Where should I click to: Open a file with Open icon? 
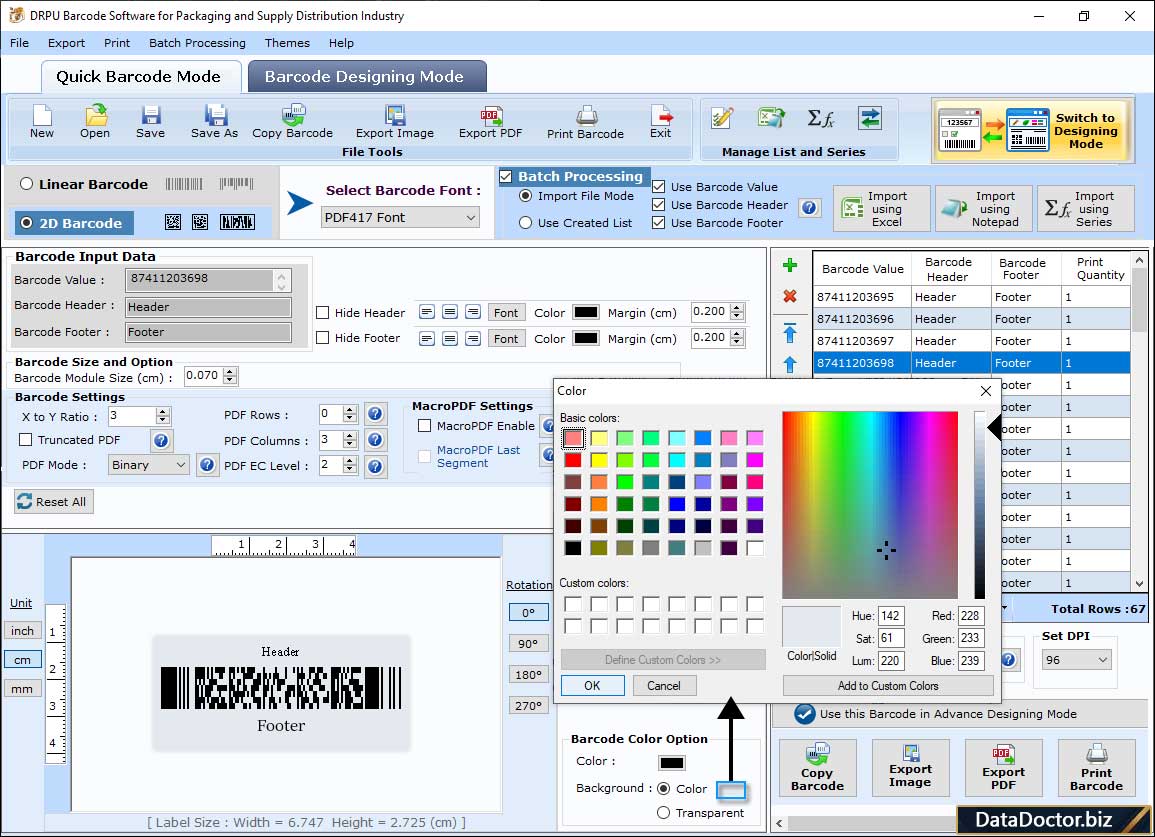click(x=95, y=122)
